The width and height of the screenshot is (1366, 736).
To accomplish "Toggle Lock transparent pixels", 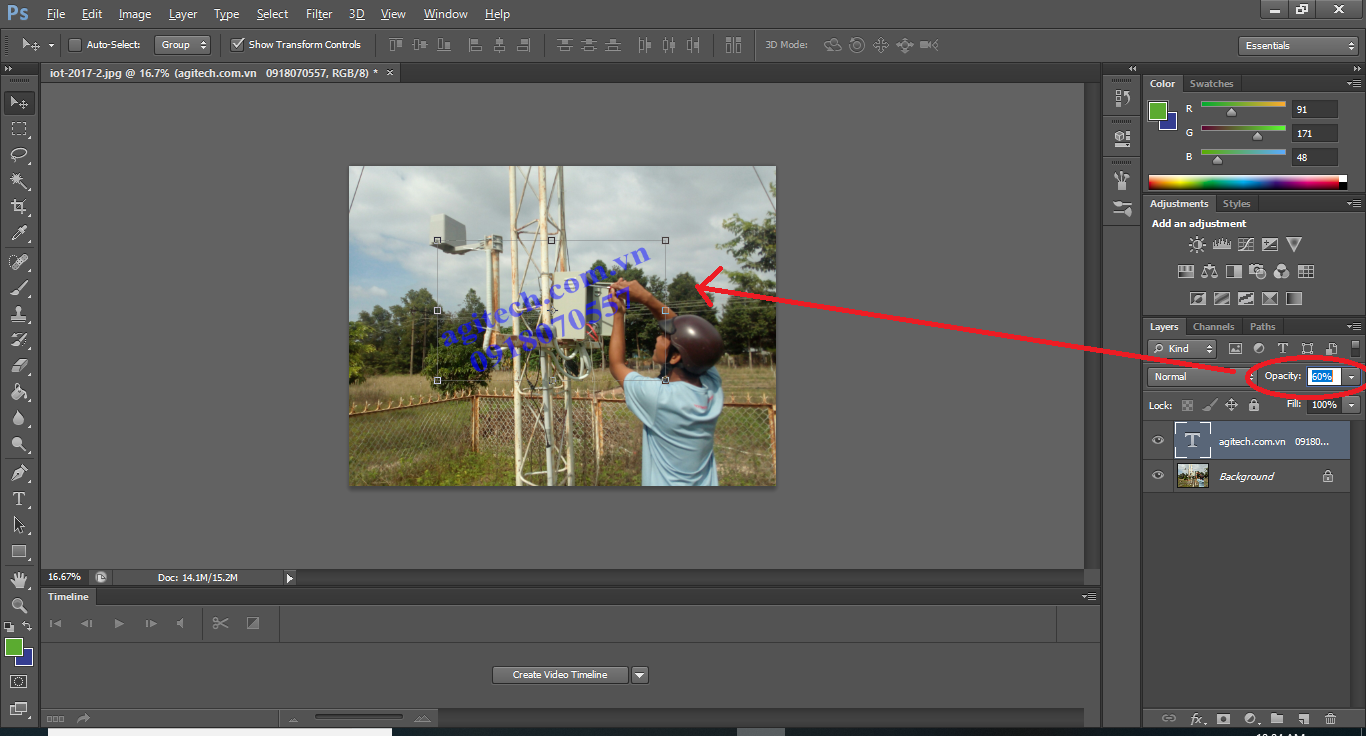I will point(1187,405).
